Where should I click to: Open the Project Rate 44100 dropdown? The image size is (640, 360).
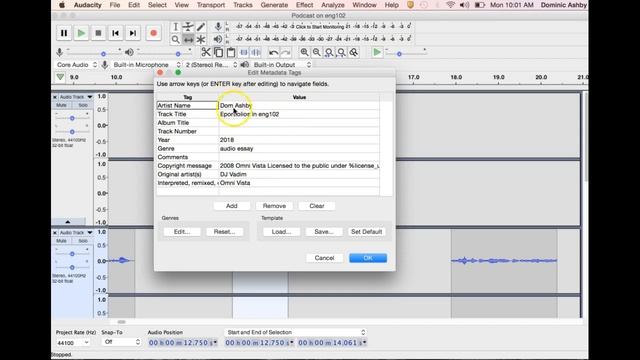coord(73,343)
